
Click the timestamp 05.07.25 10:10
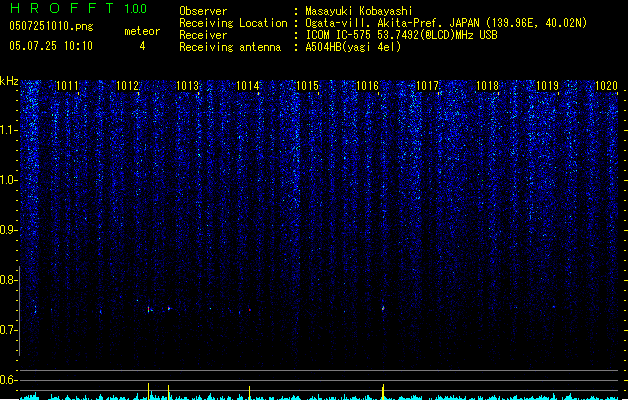[x=51, y=46]
